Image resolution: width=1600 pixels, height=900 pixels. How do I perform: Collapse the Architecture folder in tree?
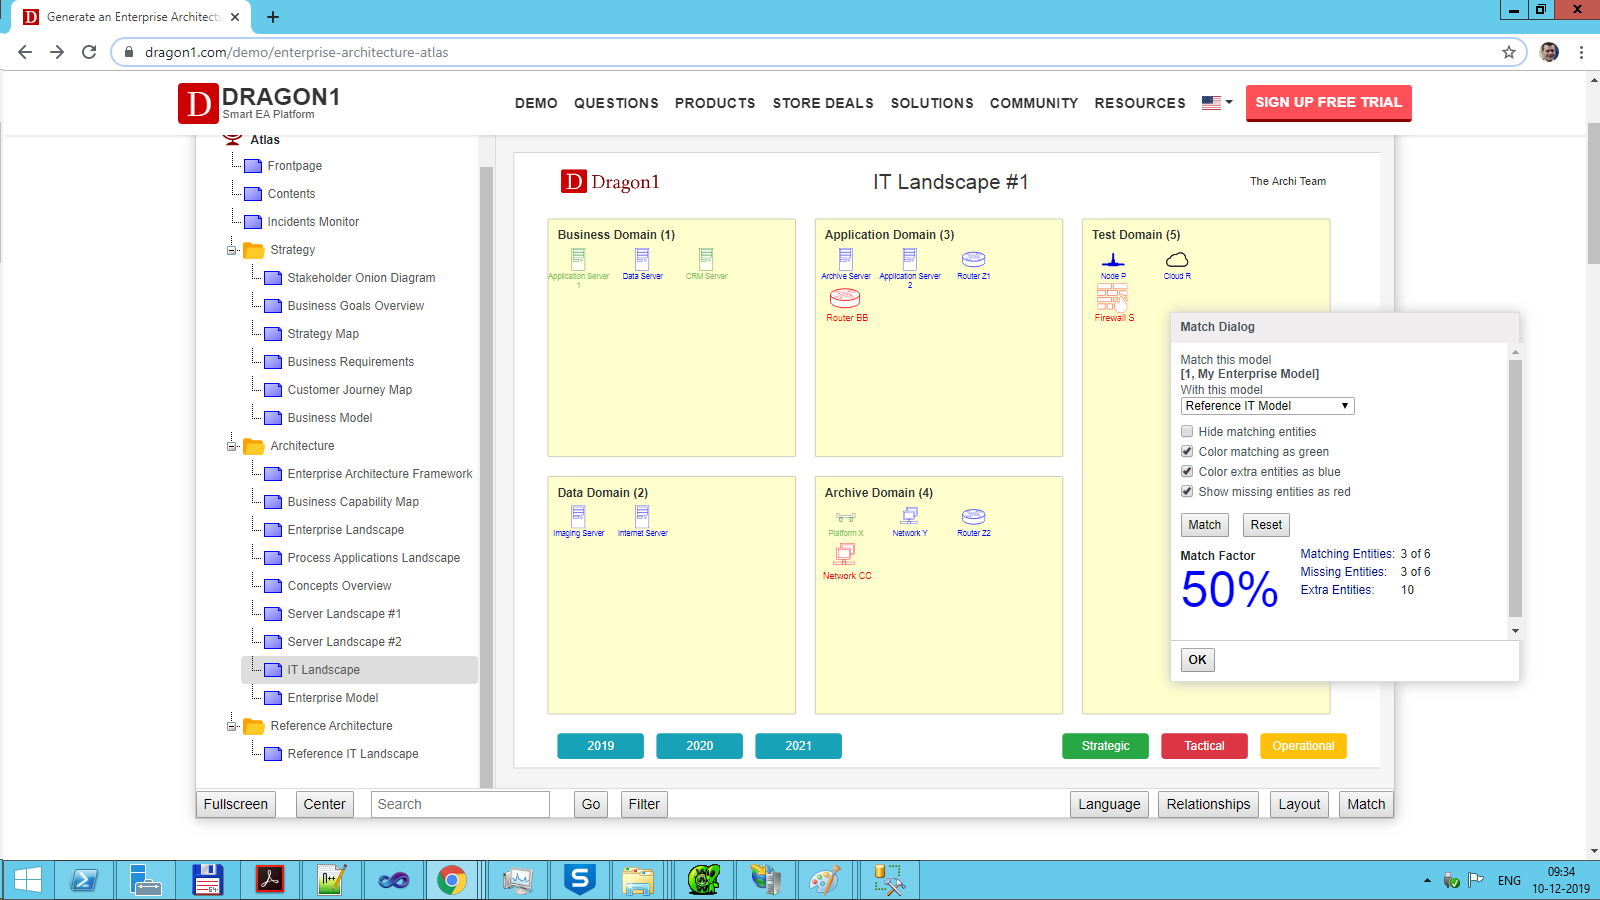[232, 446]
